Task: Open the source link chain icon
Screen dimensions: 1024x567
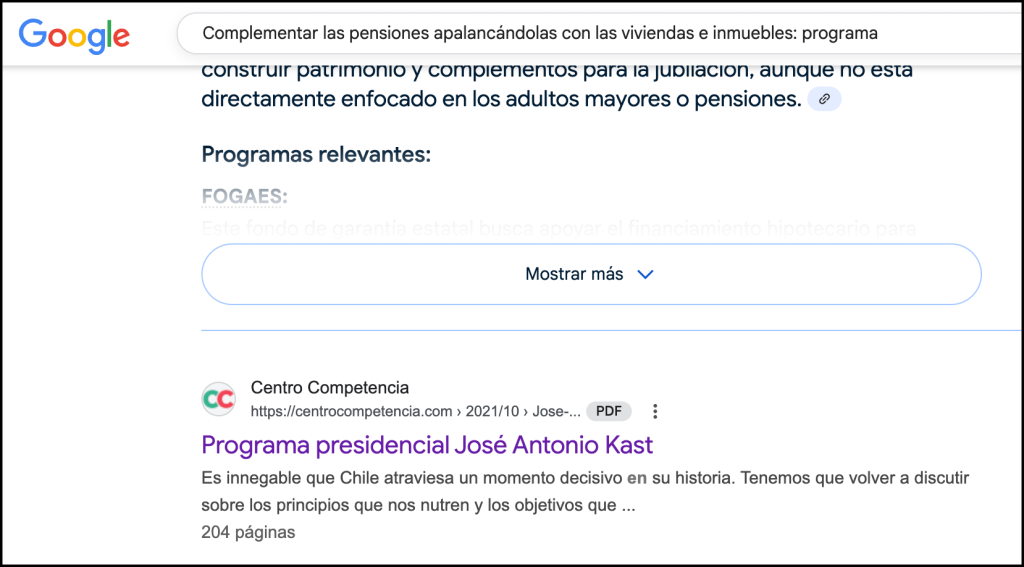Action: pyautogui.click(x=824, y=99)
